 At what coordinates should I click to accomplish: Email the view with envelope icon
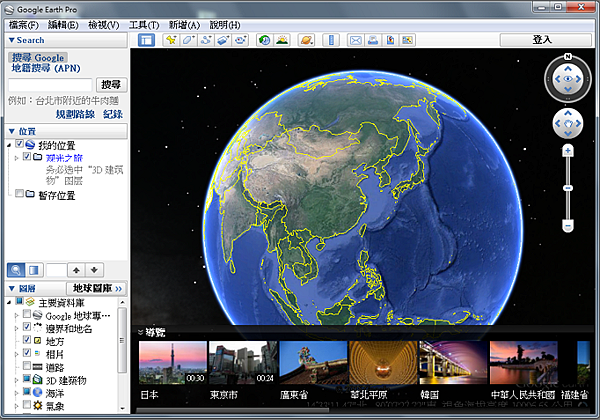[355, 40]
